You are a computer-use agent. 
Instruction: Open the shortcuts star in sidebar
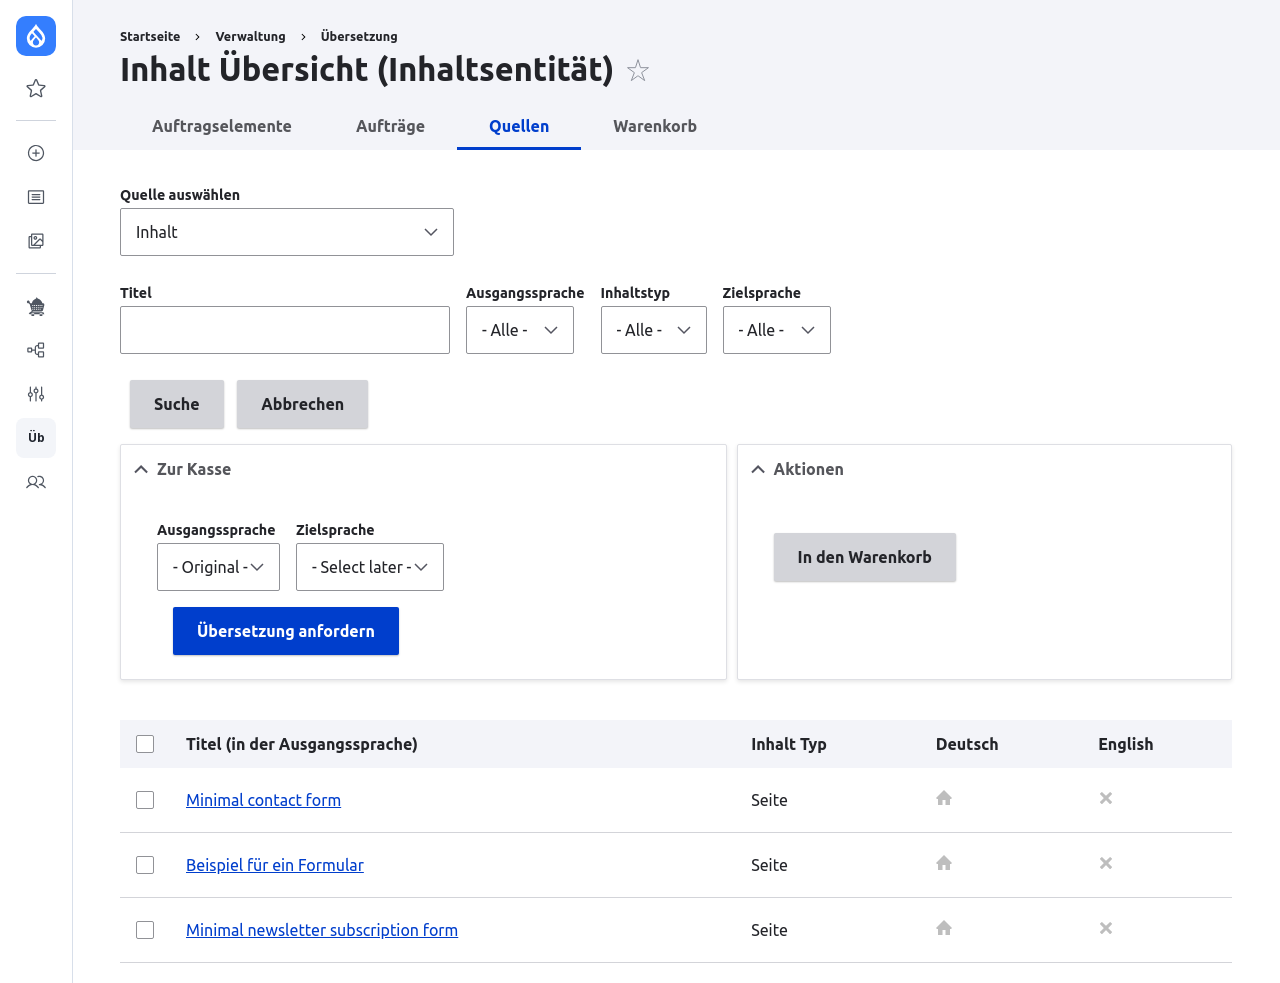point(36,89)
